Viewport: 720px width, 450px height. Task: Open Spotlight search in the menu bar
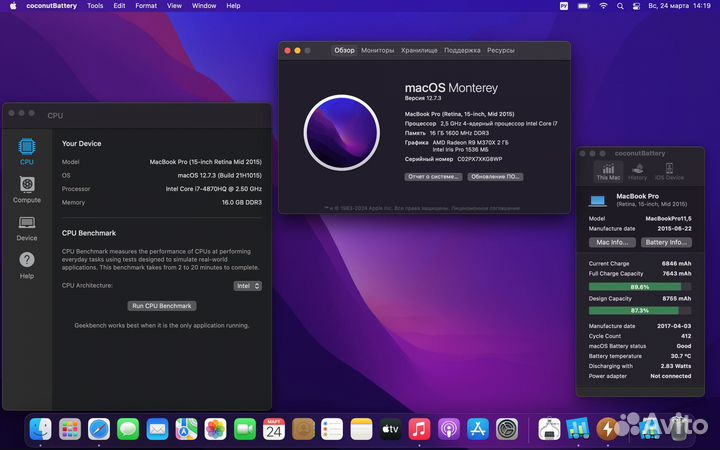[620, 6]
